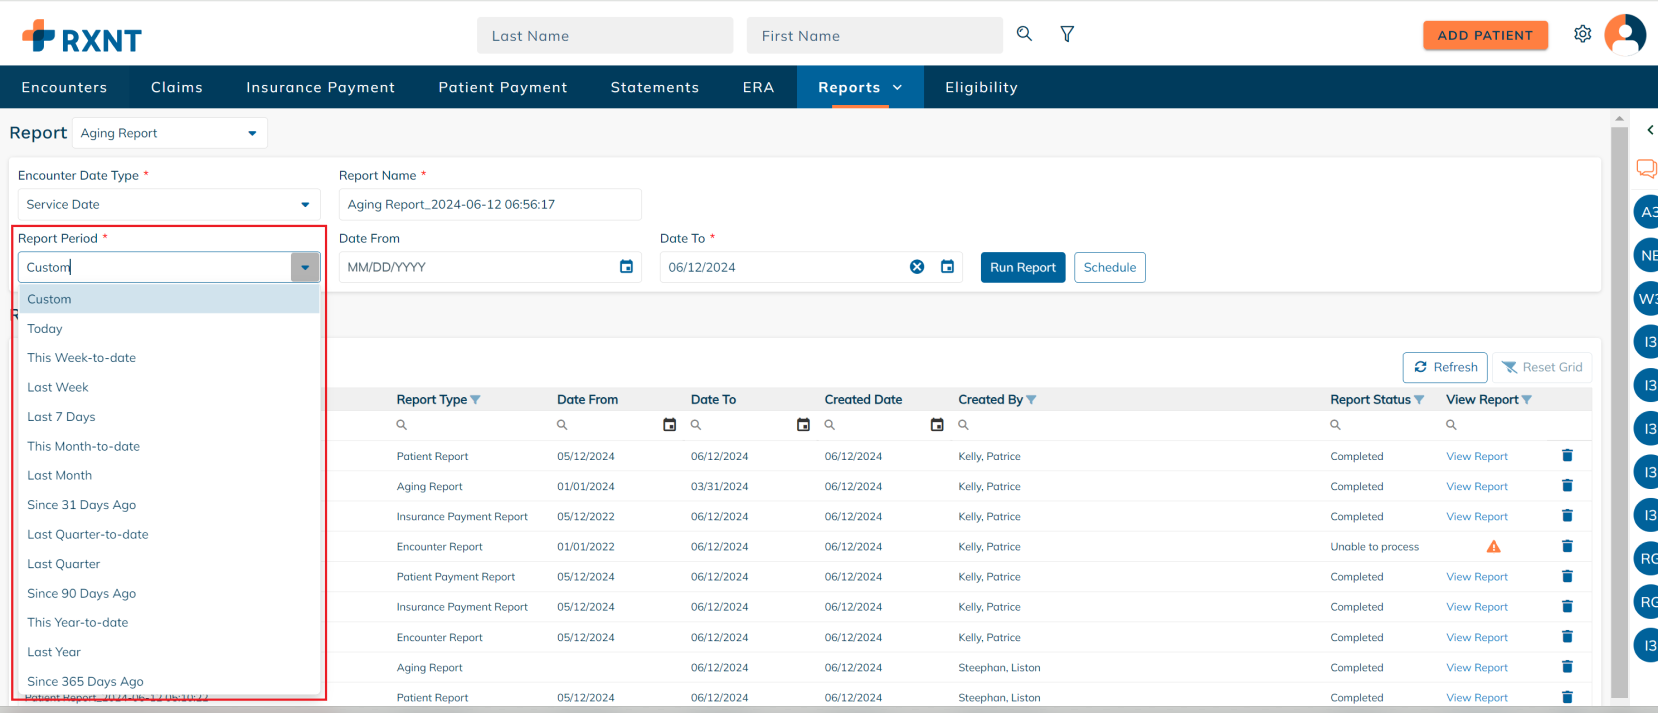Screen dimensions: 1658x713
Task: Open the chat messages icon in sidebar
Action: [1645, 168]
